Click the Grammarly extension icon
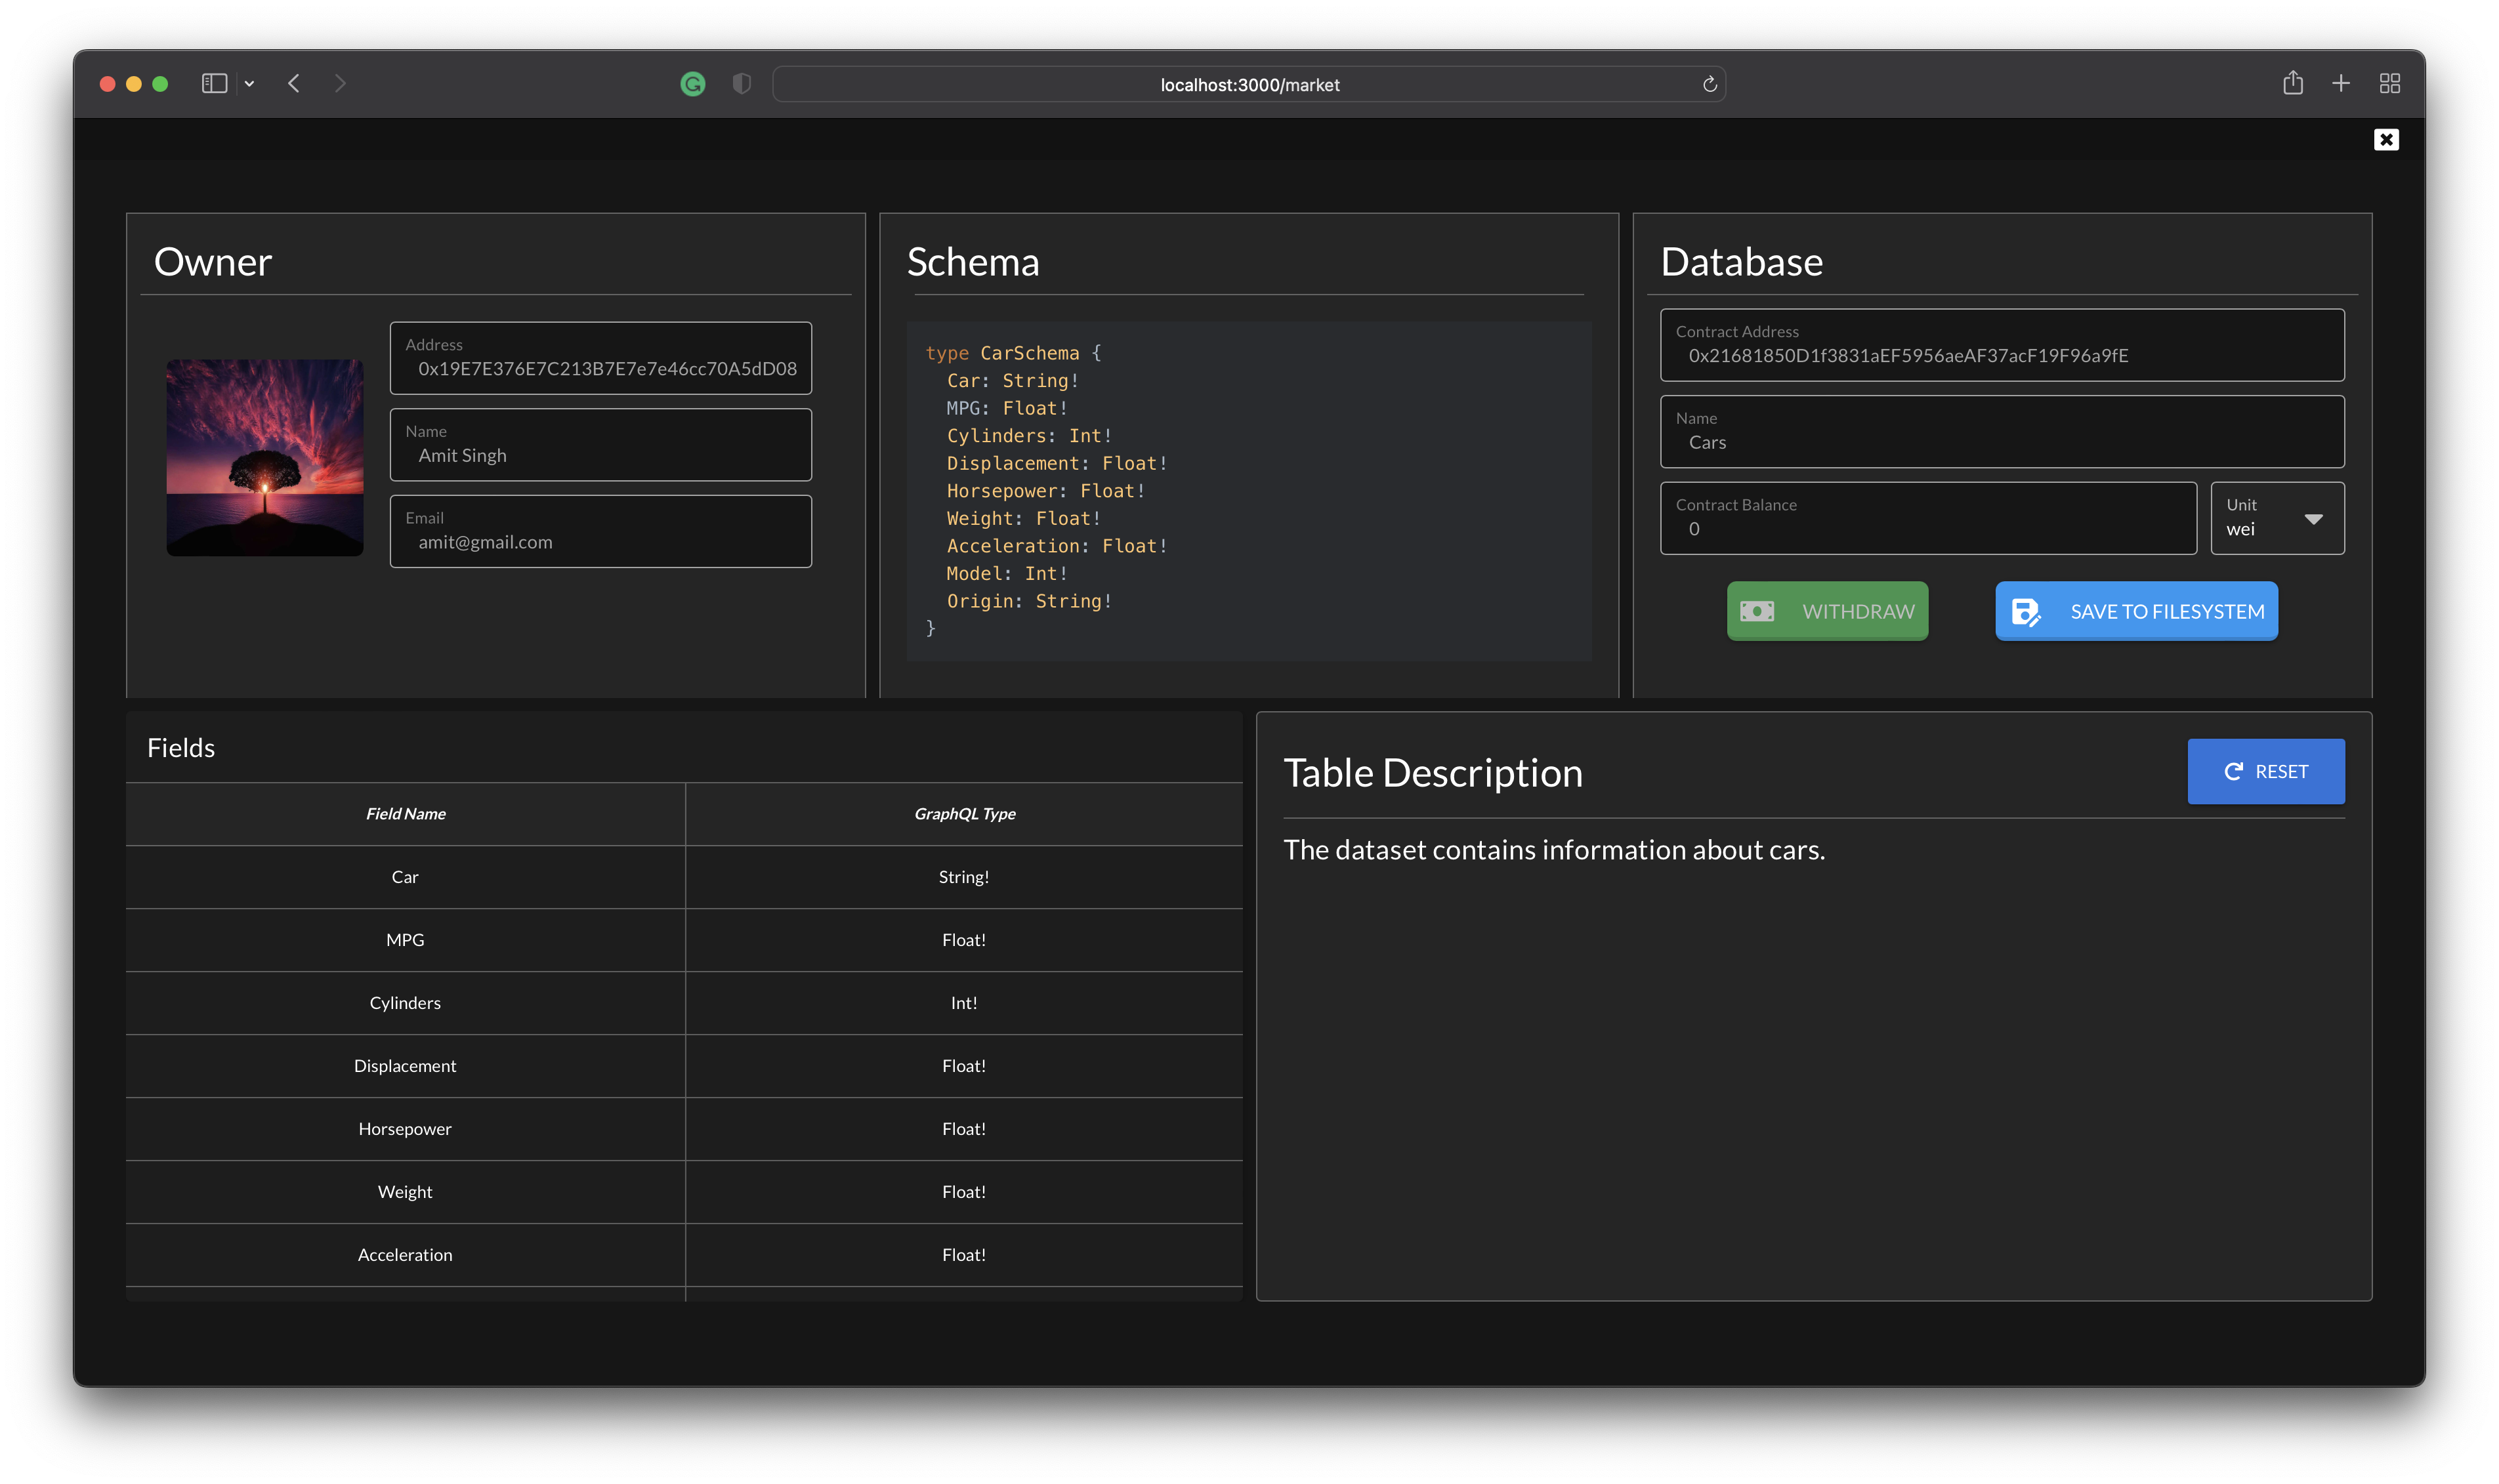Screen dimensions: 2499x1484 click(x=692, y=84)
